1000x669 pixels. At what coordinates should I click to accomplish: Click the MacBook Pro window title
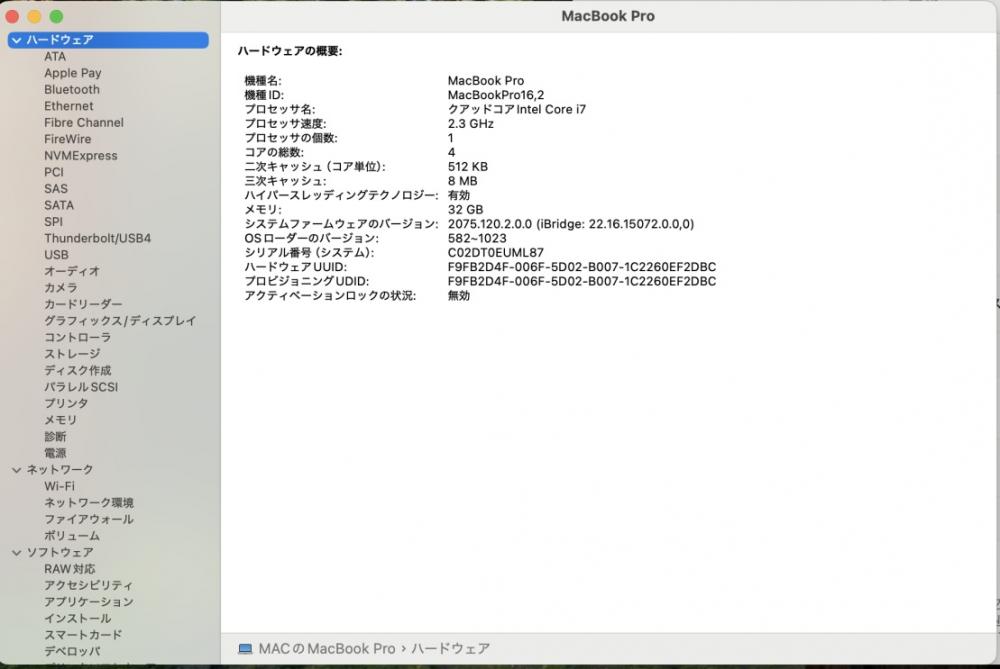(x=608, y=17)
